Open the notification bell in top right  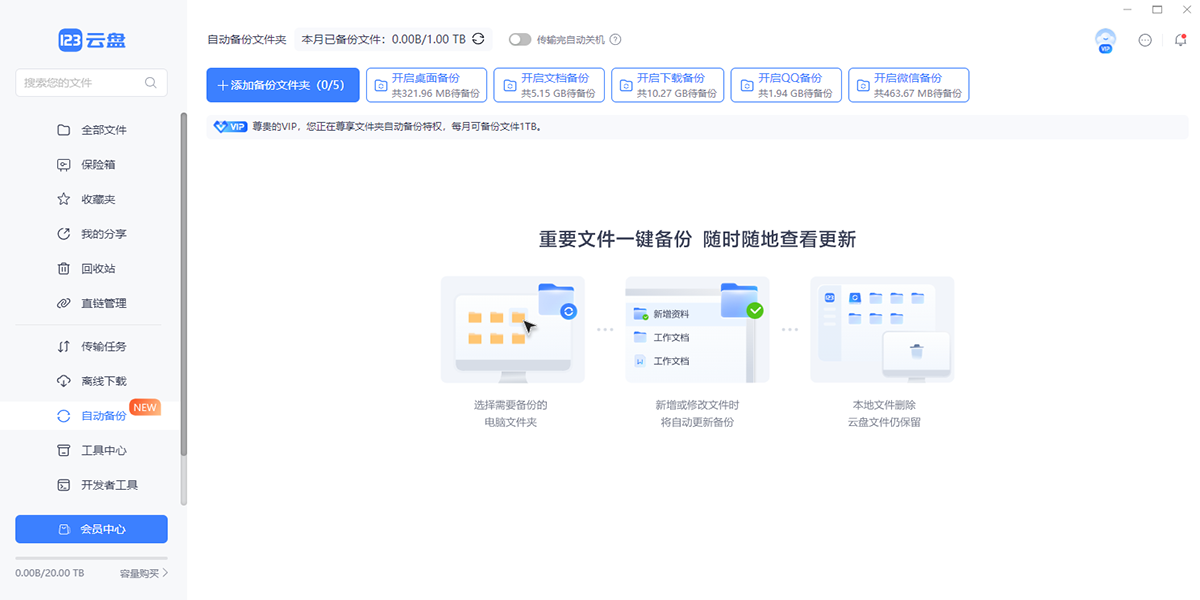coord(1180,40)
